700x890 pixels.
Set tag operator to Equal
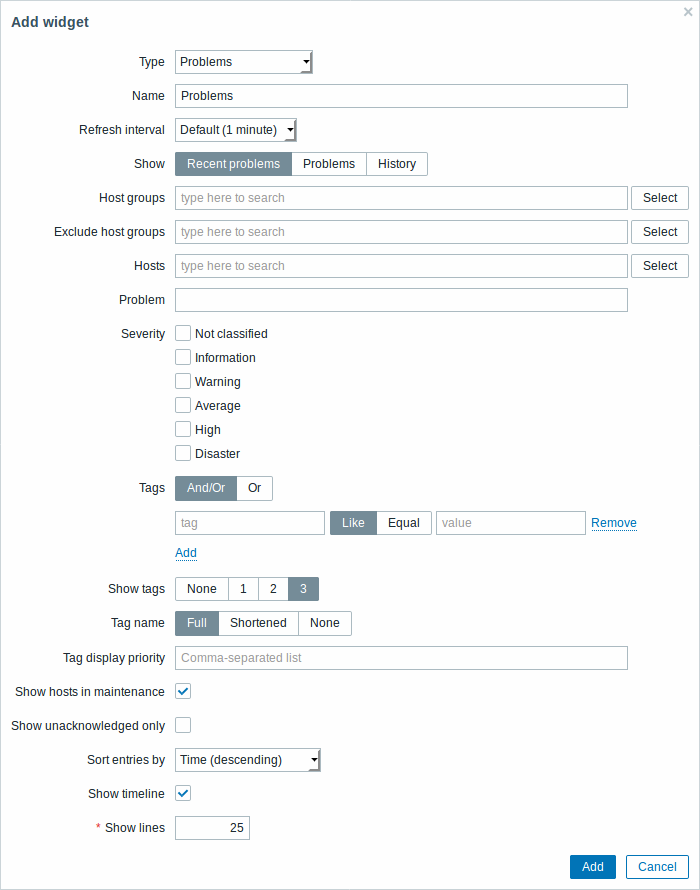pyautogui.click(x=404, y=523)
